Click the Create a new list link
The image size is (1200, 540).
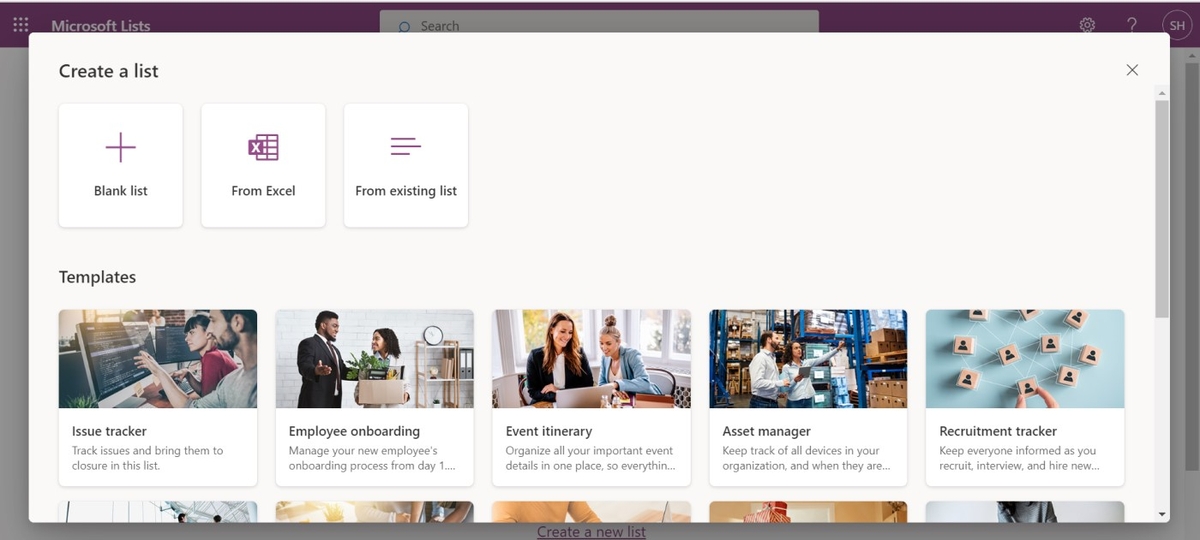(591, 532)
